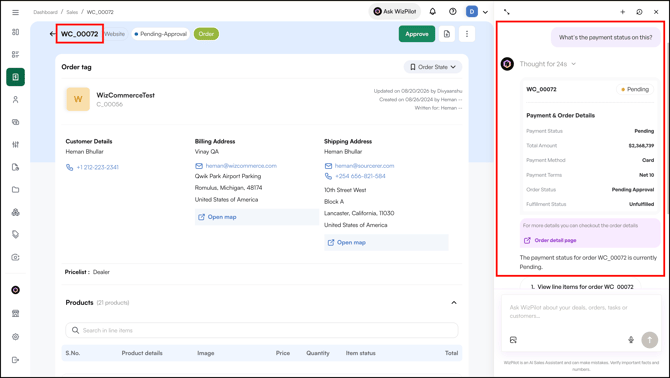Click the document download icon next to Approve
This screenshot has height=378, width=670.
[x=447, y=34]
